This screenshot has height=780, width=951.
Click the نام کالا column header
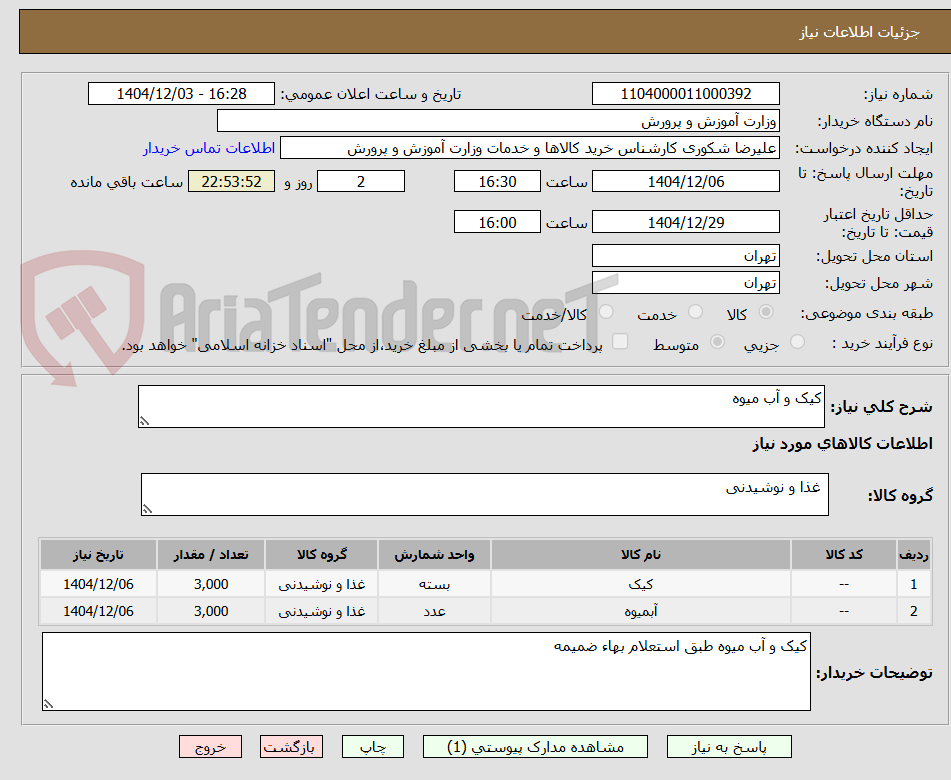640,554
